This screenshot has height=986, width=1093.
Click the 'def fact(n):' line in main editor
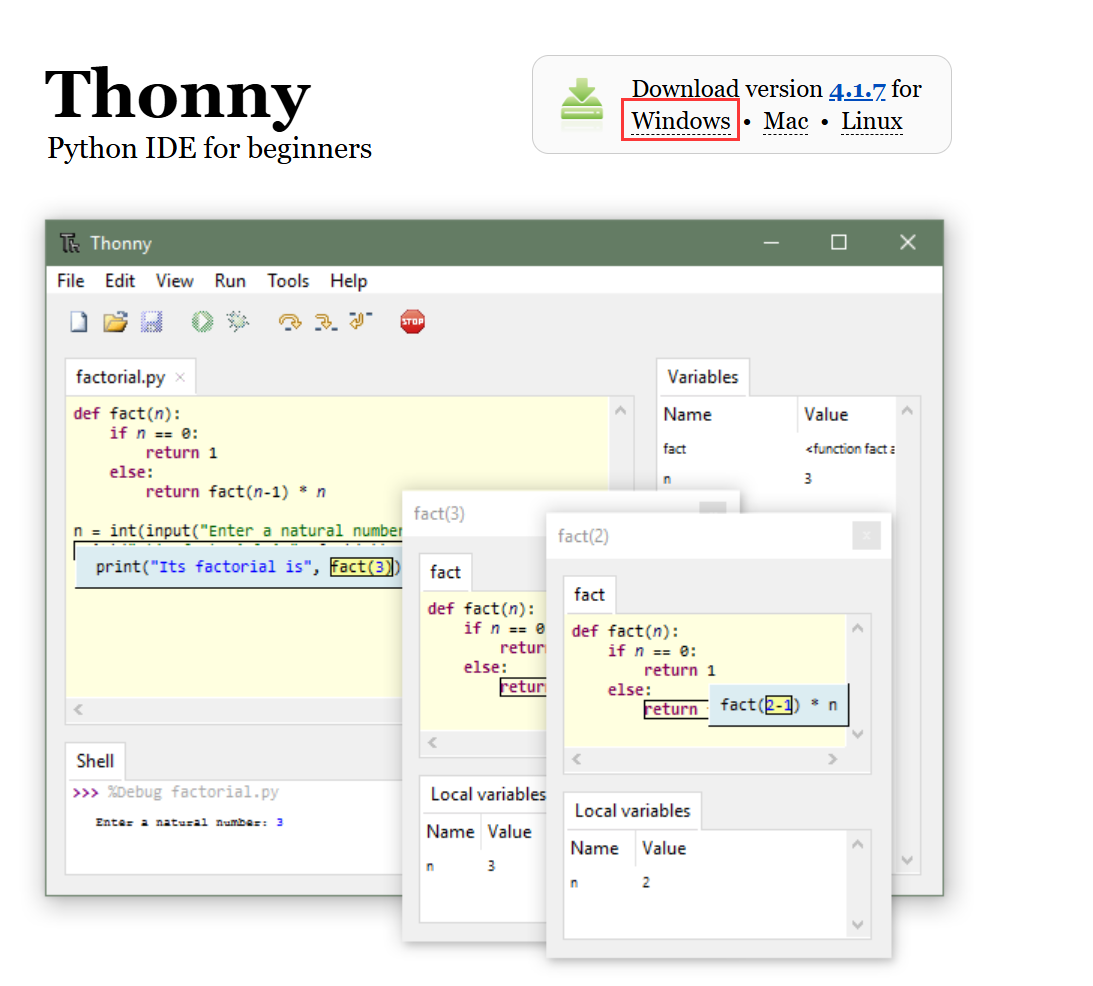click(127, 414)
